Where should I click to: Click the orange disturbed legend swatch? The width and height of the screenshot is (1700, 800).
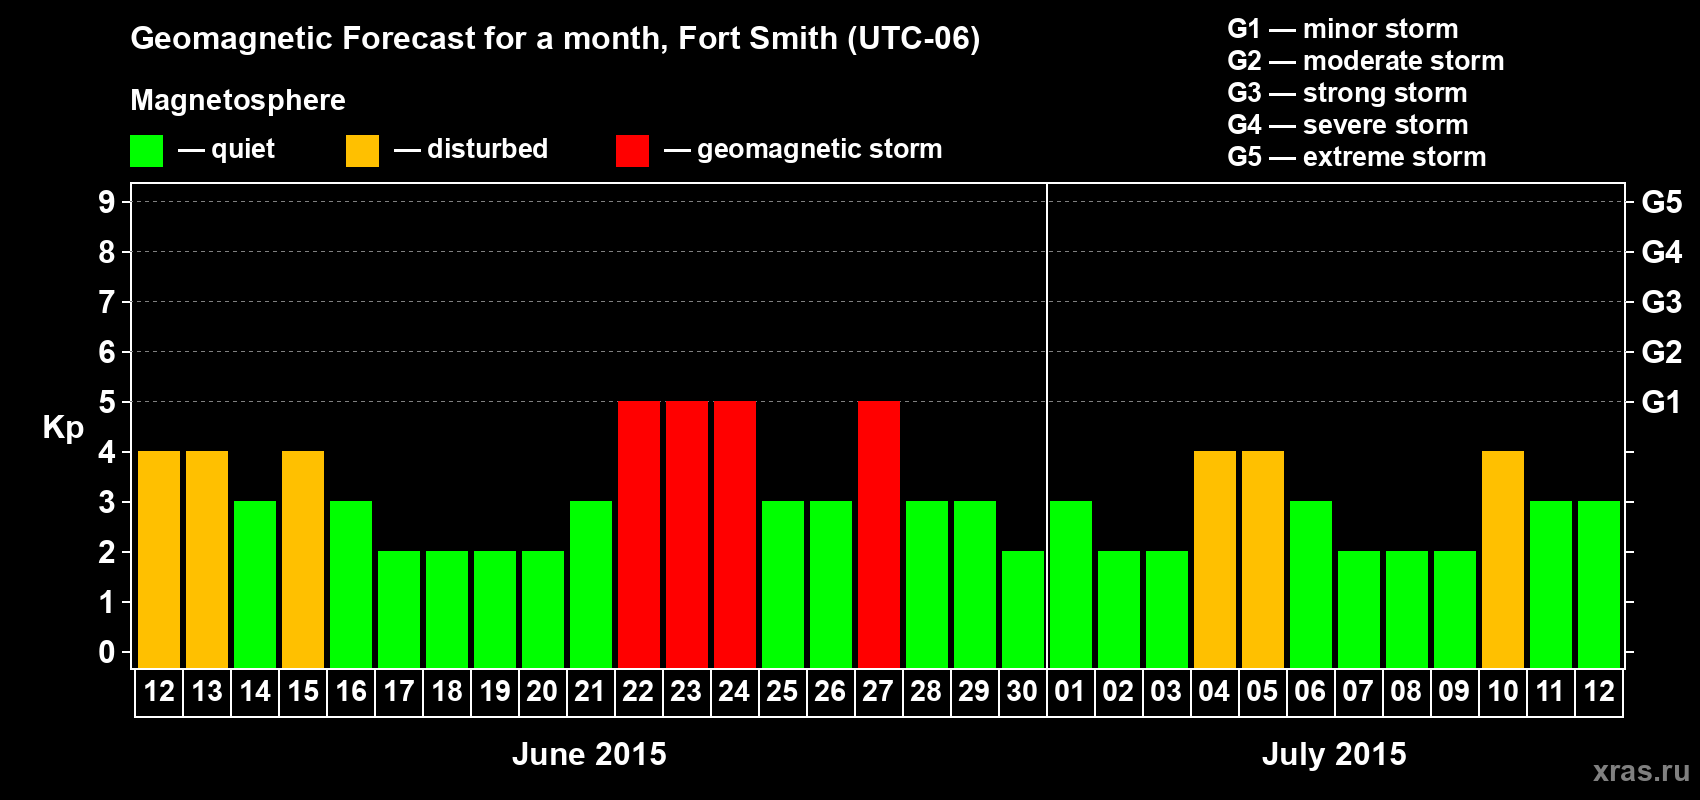[x=362, y=151]
